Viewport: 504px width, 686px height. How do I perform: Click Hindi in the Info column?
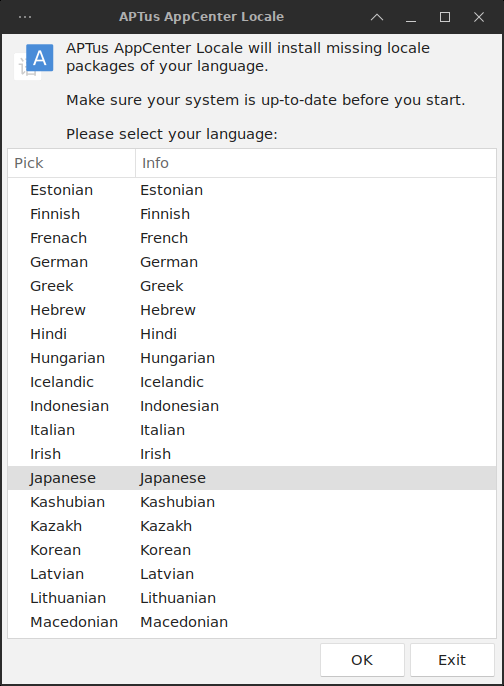(x=158, y=334)
